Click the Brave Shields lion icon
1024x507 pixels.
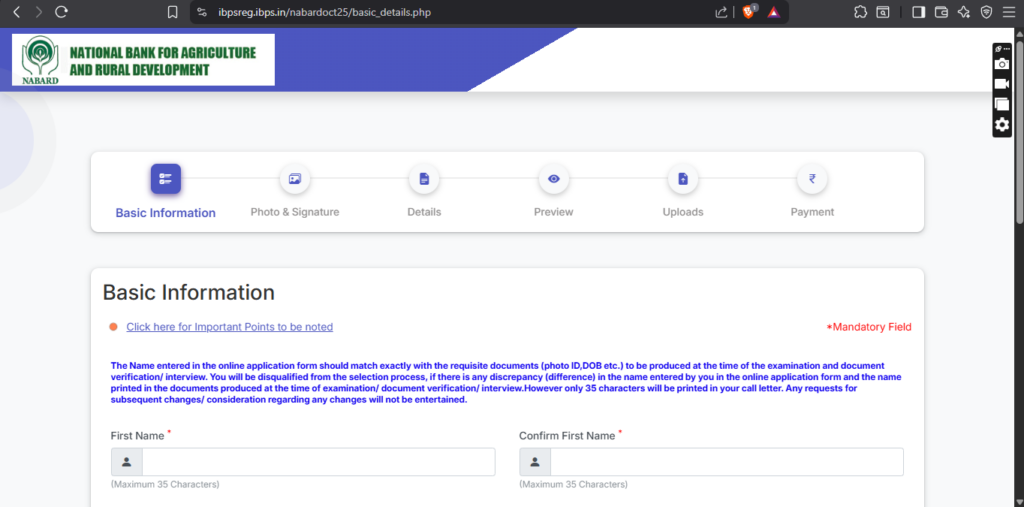pos(749,12)
